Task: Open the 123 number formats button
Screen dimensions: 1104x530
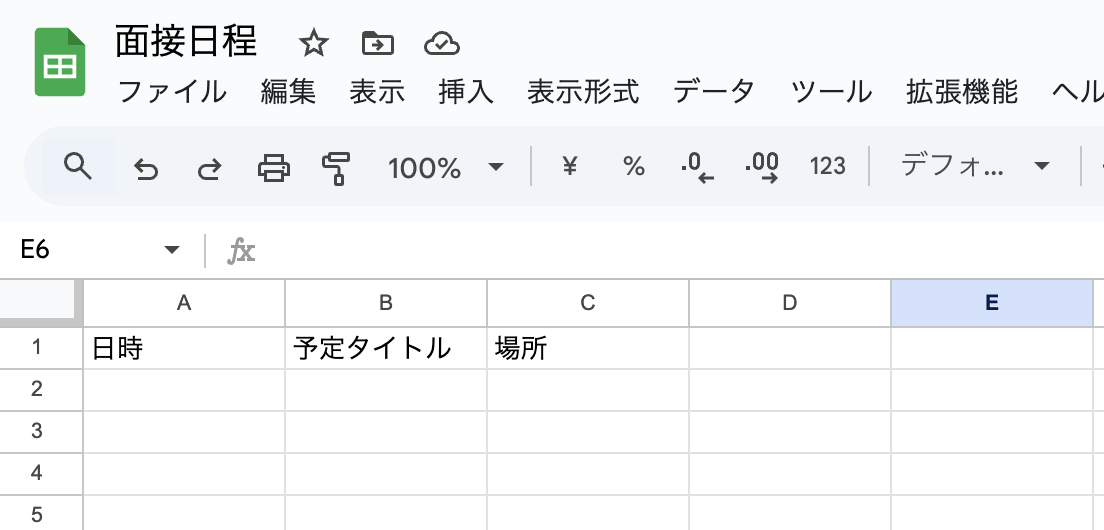Action: [828, 166]
